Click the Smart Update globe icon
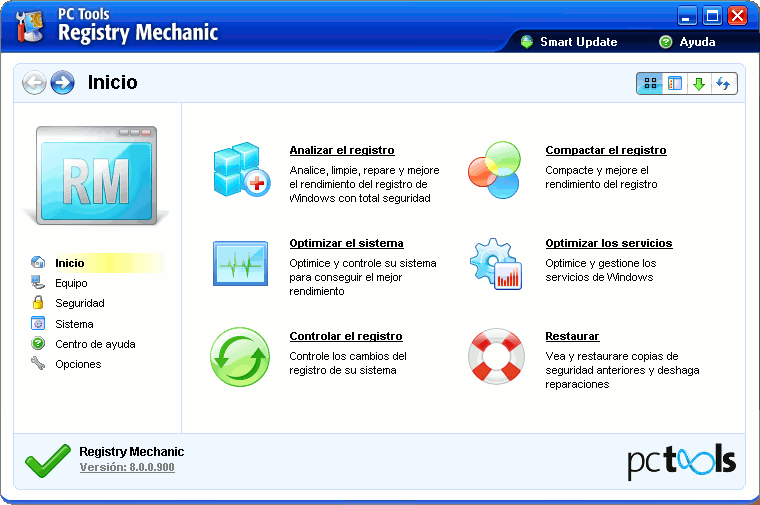 coord(527,42)
